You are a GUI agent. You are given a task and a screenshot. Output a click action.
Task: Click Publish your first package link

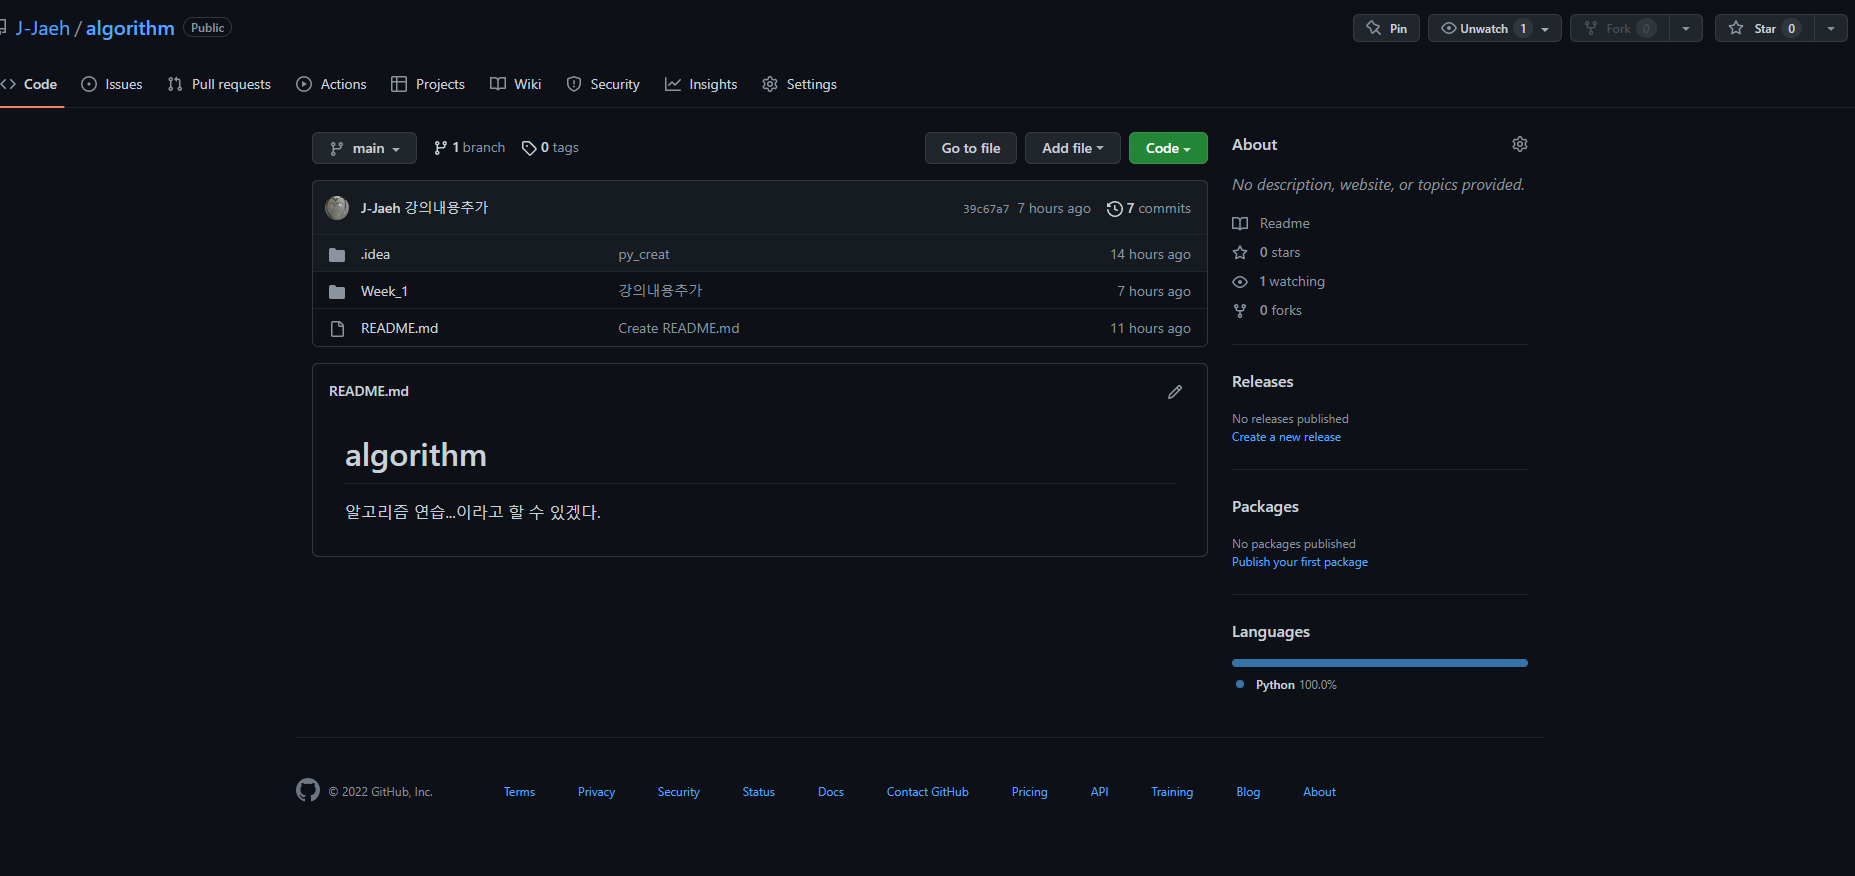[1300, 562]
